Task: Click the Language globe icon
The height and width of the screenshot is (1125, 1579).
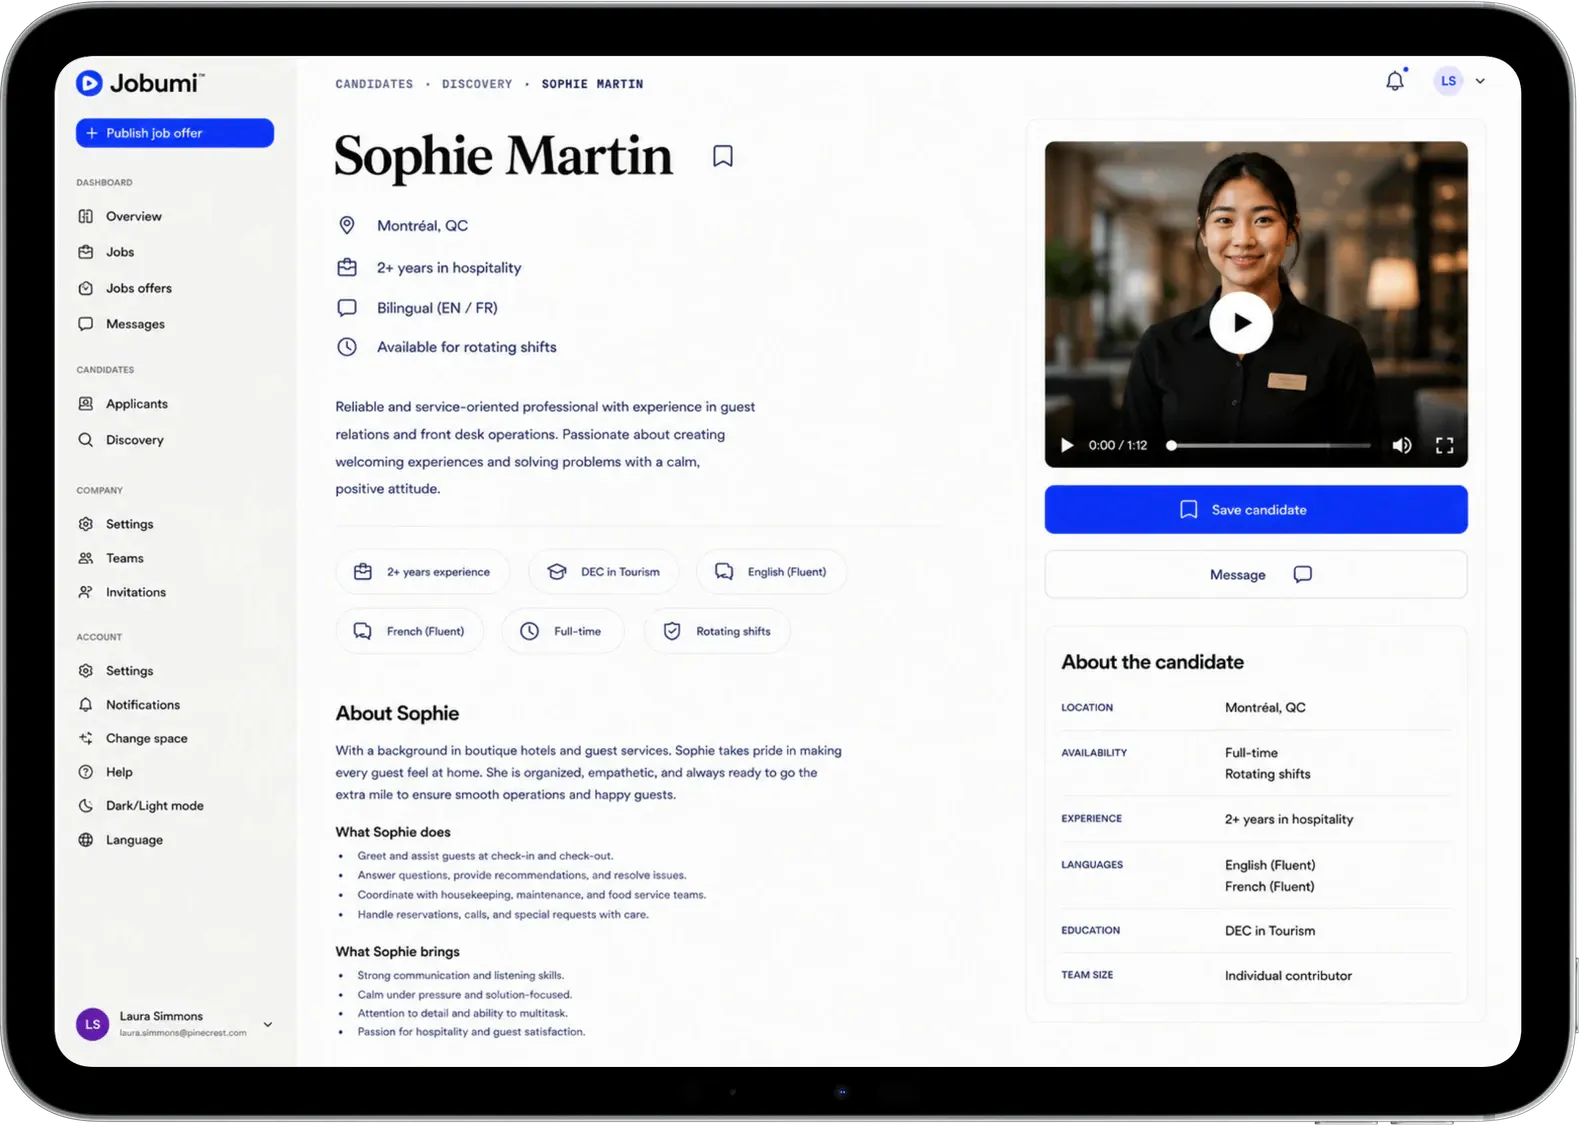Action: coord(86,840)
